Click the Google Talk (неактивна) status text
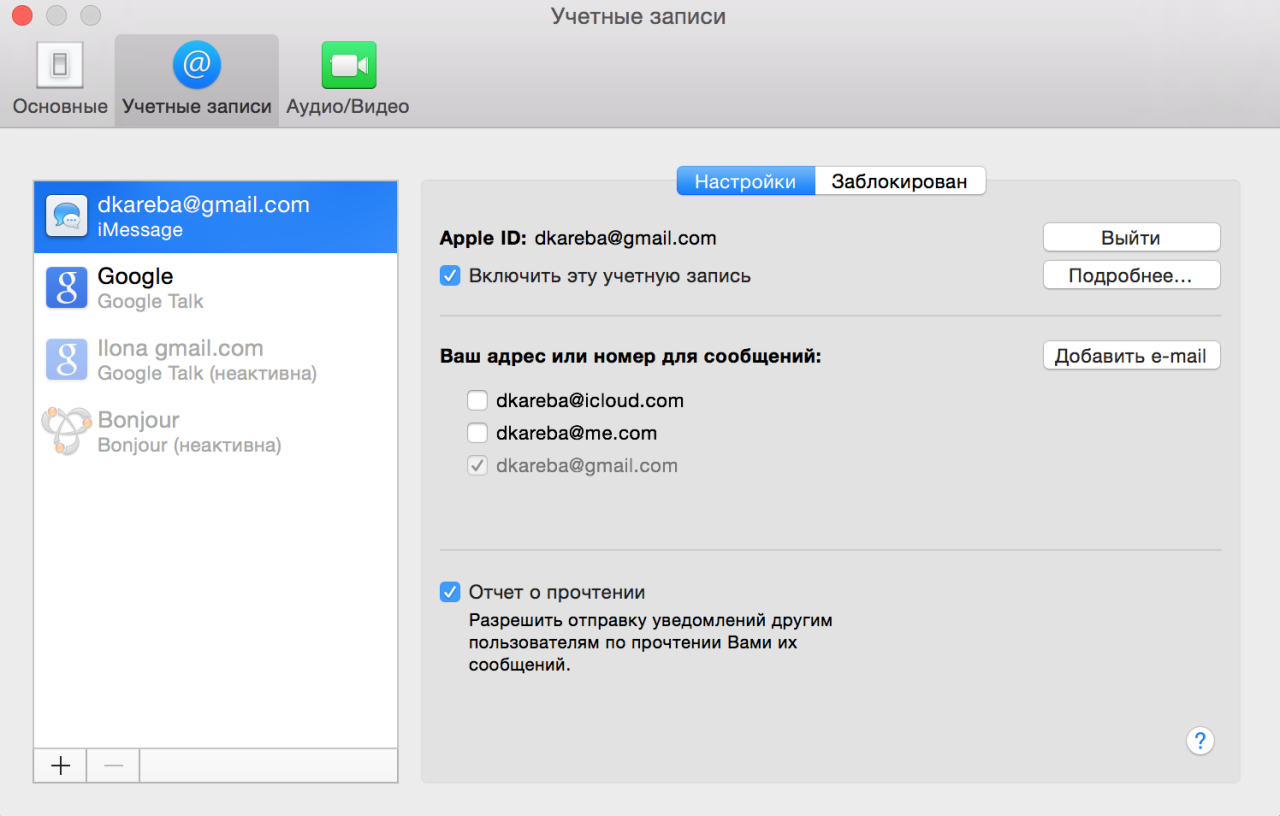Image resolution: width=1280 pixels, height=816 pixels. tap(207, 373)
